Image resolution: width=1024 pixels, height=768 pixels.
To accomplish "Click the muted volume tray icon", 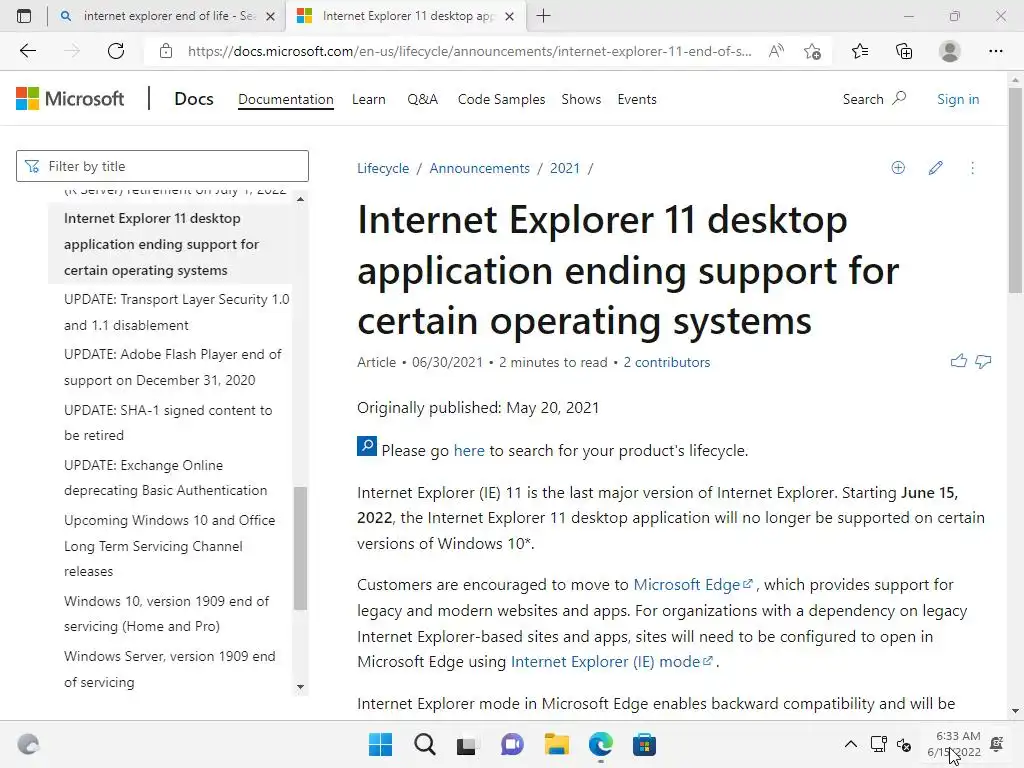I will point(904,744).
